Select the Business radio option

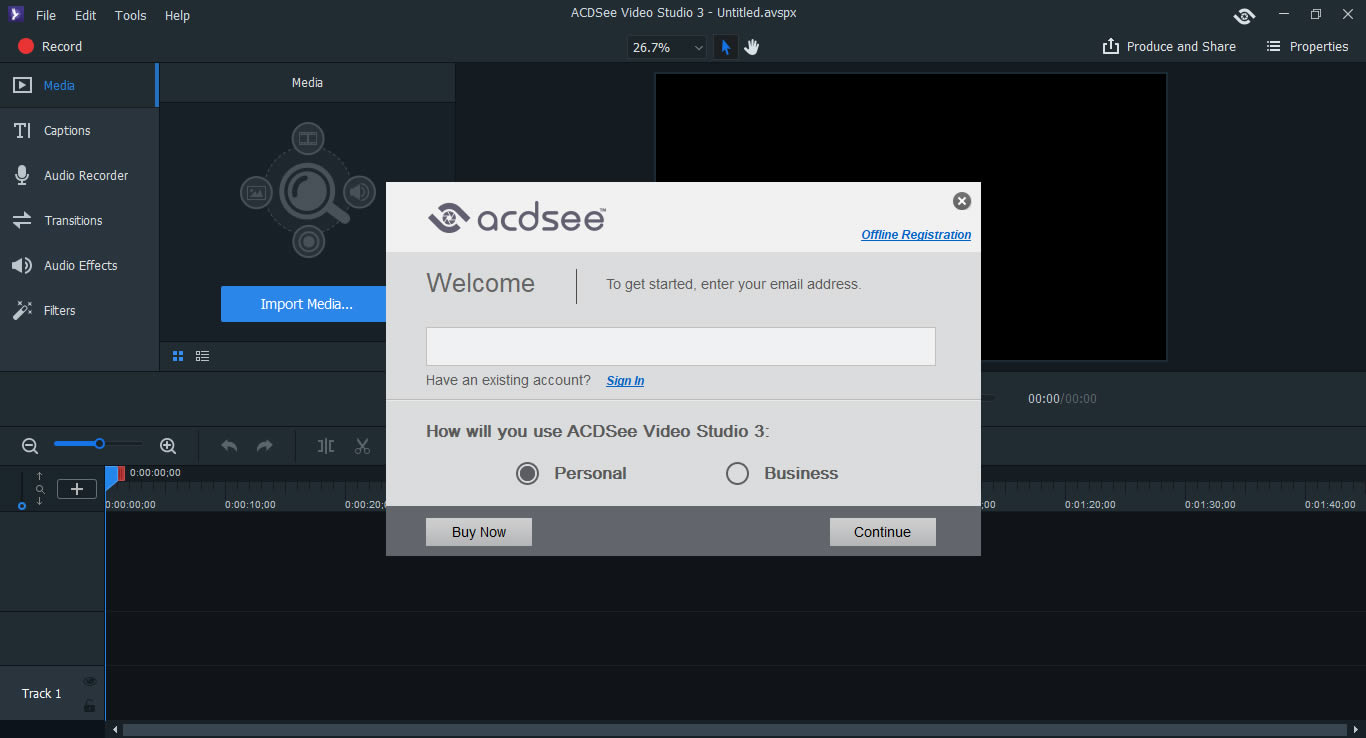tap(737, 474)
